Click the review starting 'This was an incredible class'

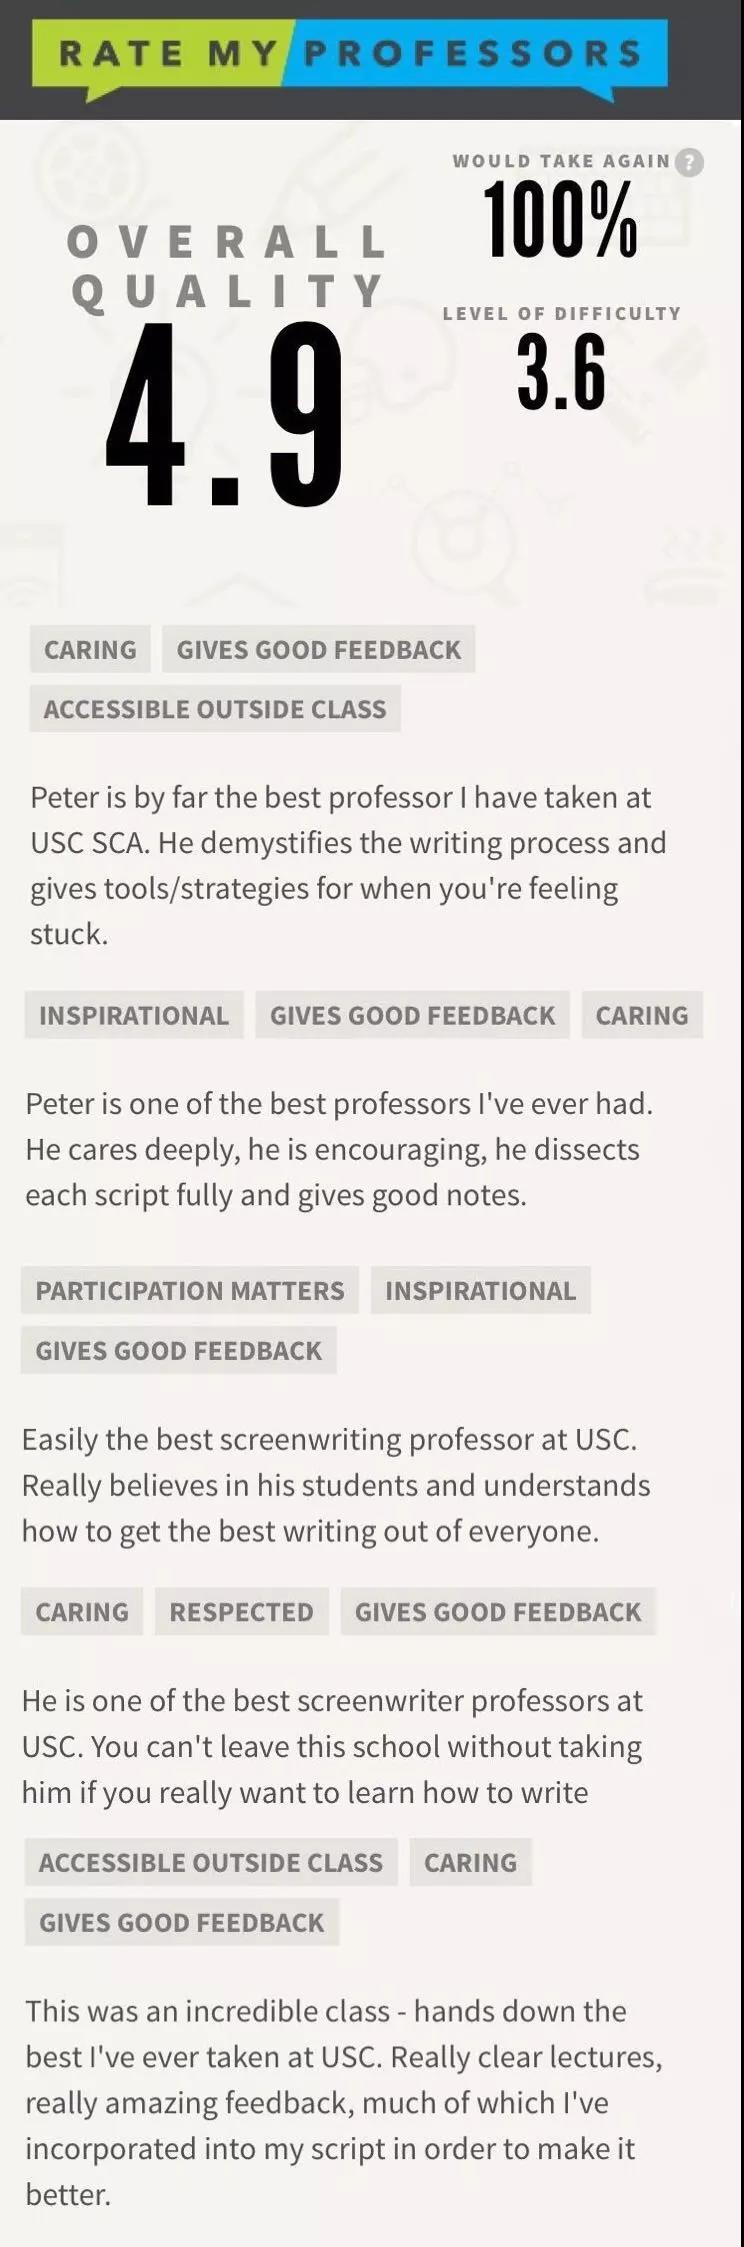tap(344, 2102)
